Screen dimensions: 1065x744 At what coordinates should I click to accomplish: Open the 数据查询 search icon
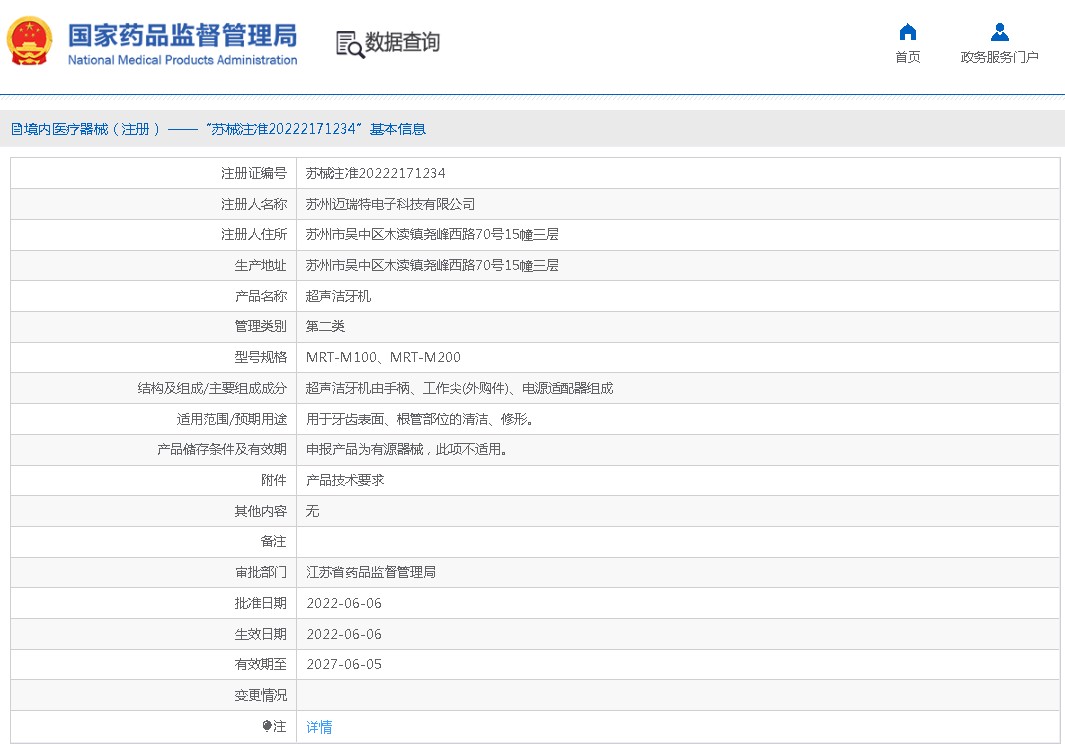(350, 43)
